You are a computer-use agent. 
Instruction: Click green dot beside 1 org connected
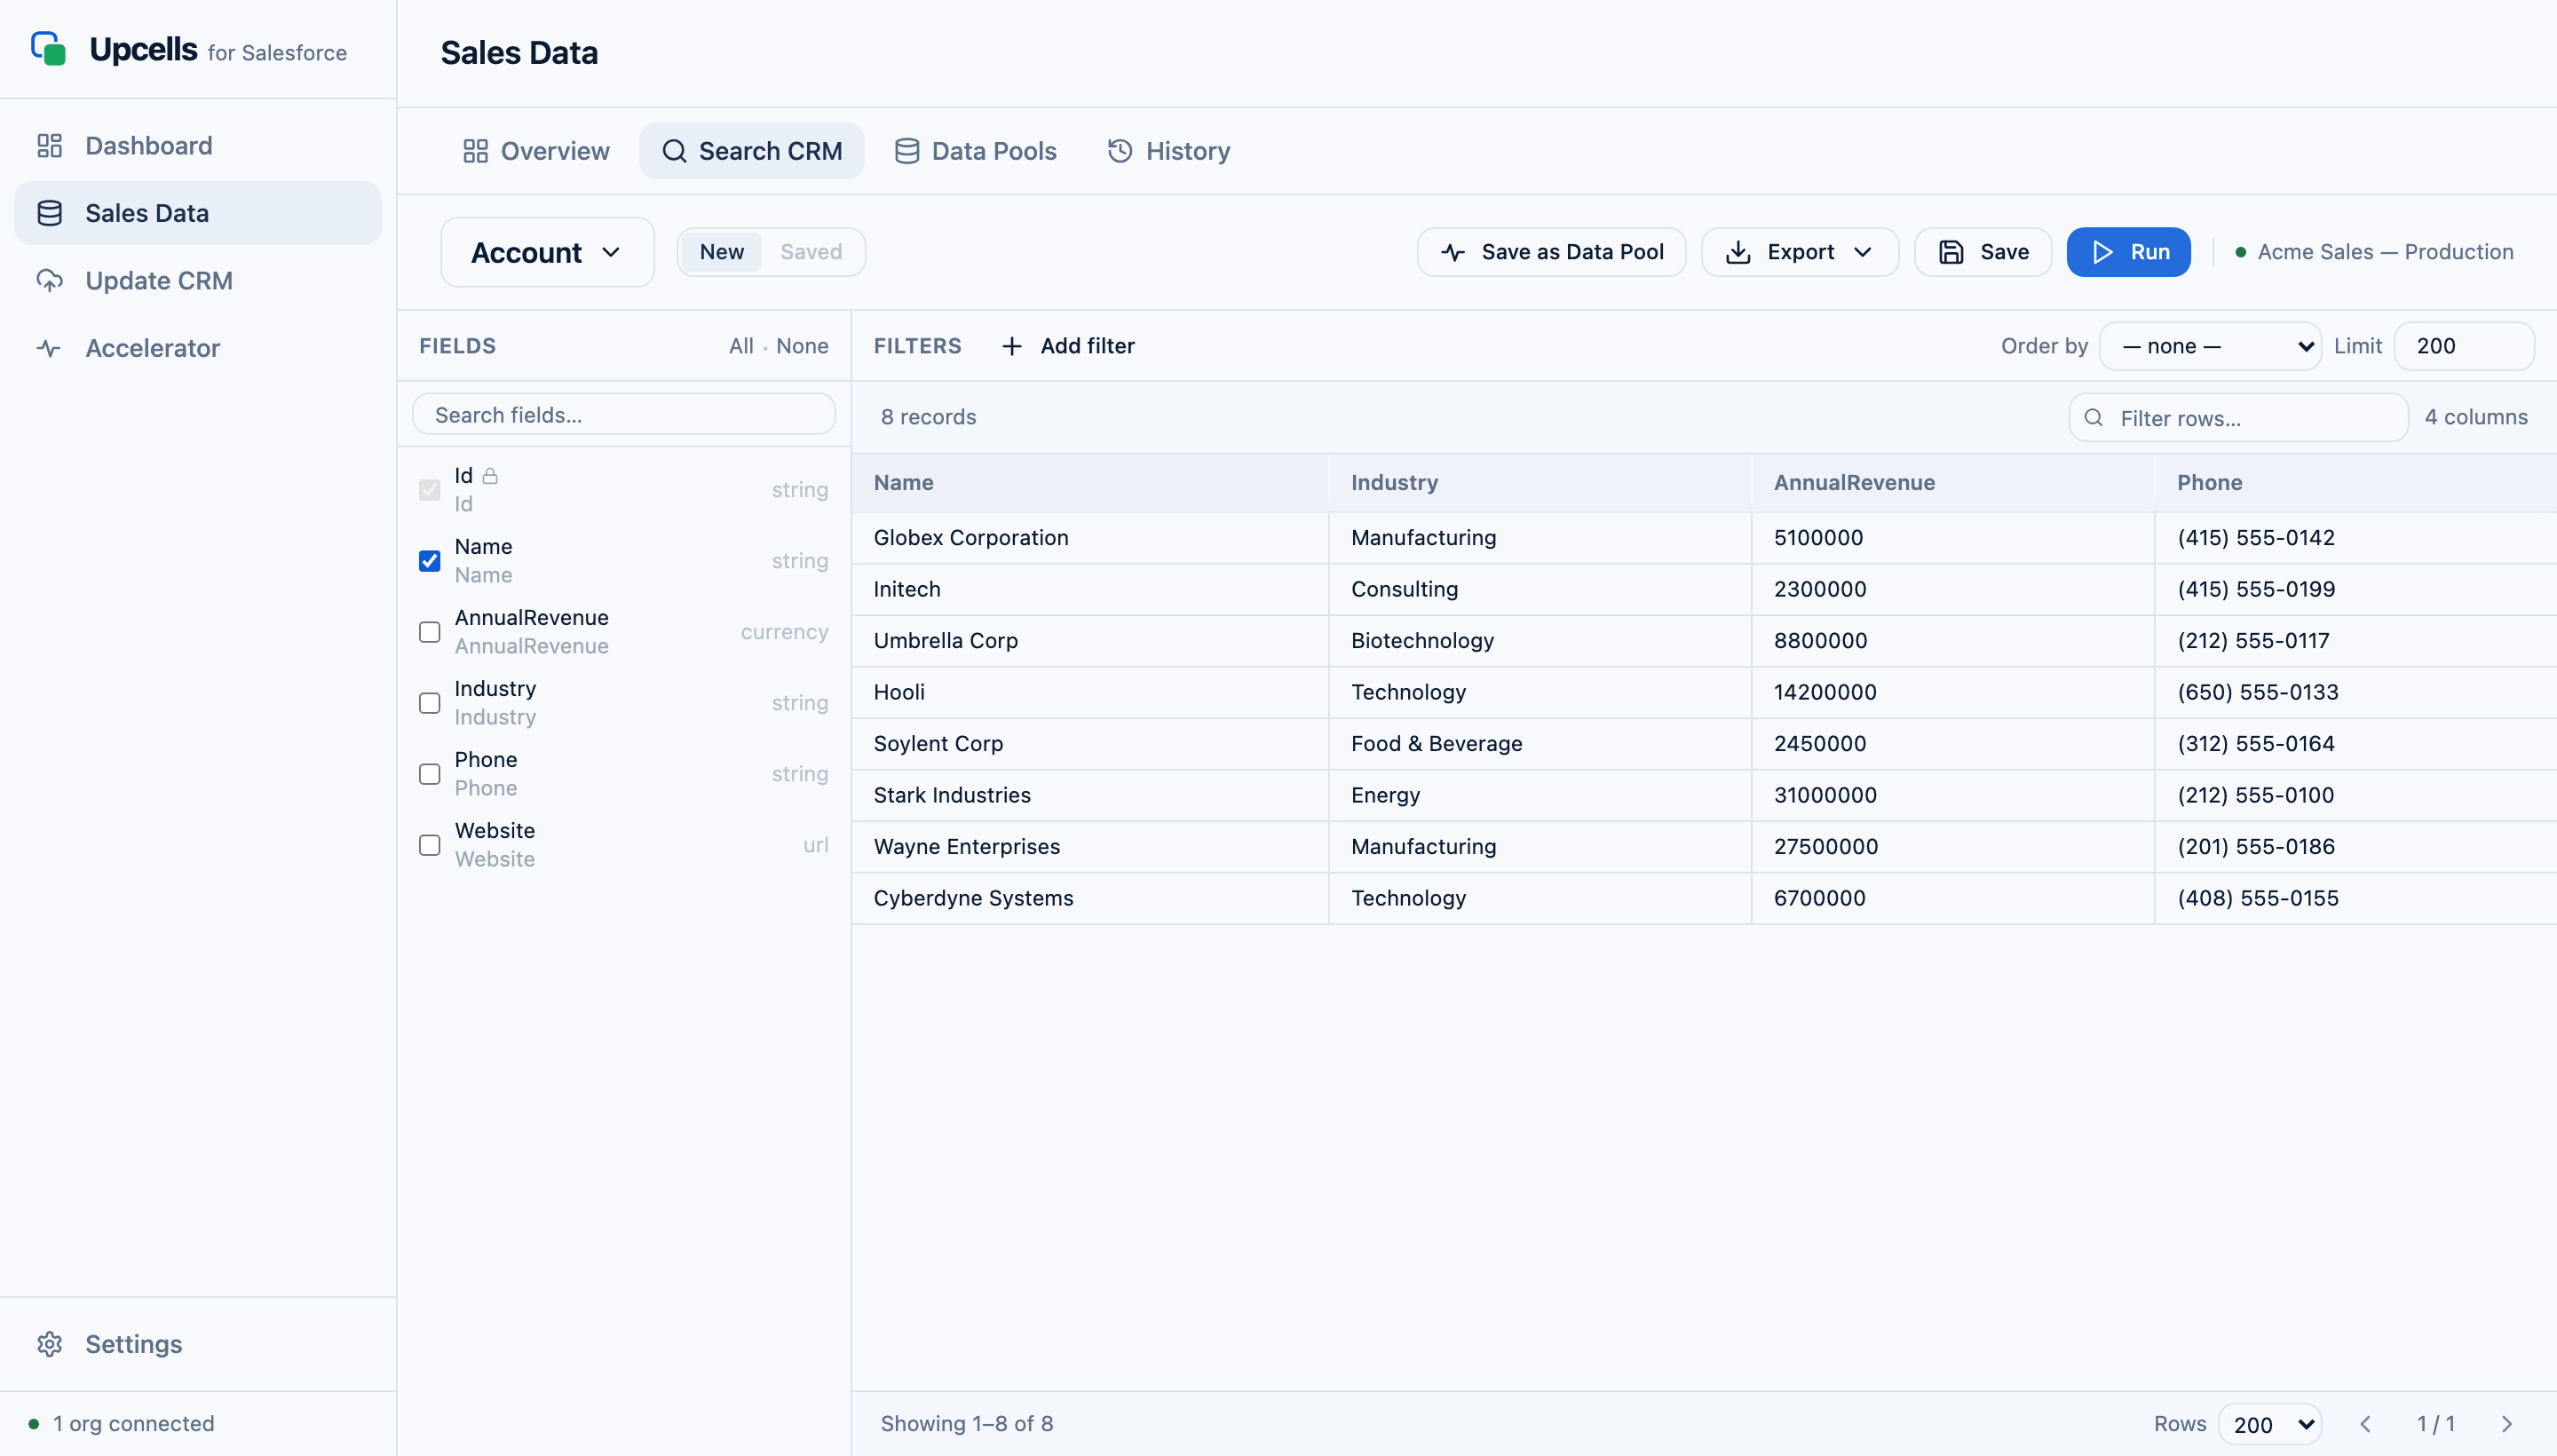tap(34, 1424)
